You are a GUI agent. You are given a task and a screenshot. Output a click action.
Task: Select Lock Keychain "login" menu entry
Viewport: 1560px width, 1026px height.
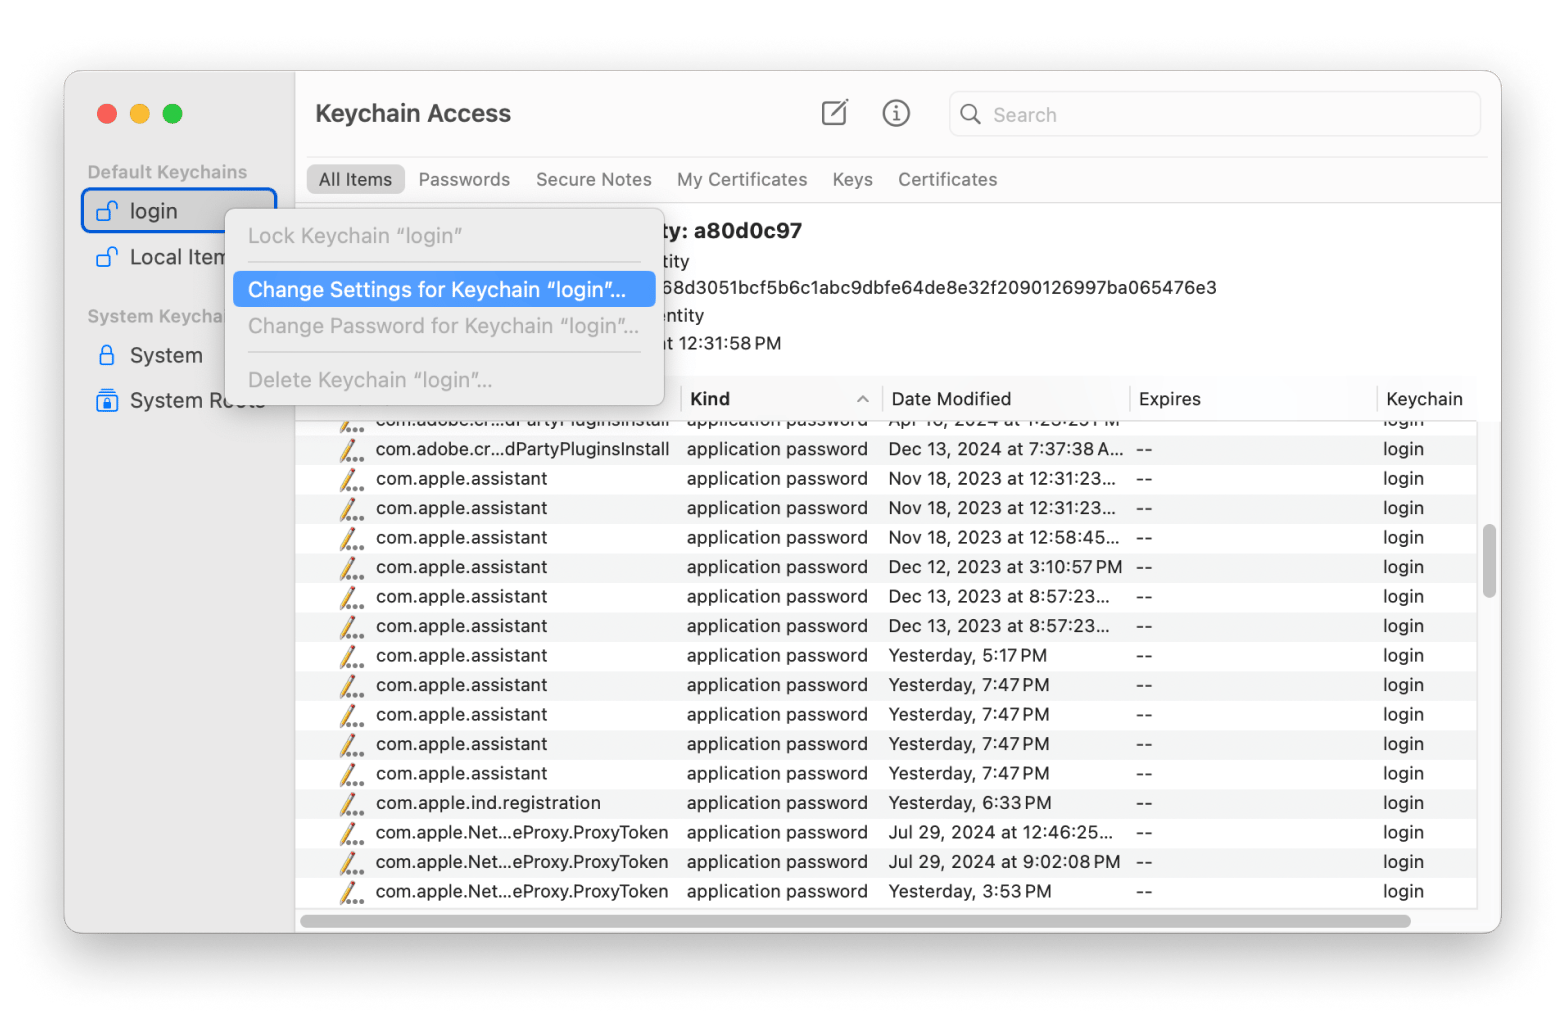click(x=355, y=236)
